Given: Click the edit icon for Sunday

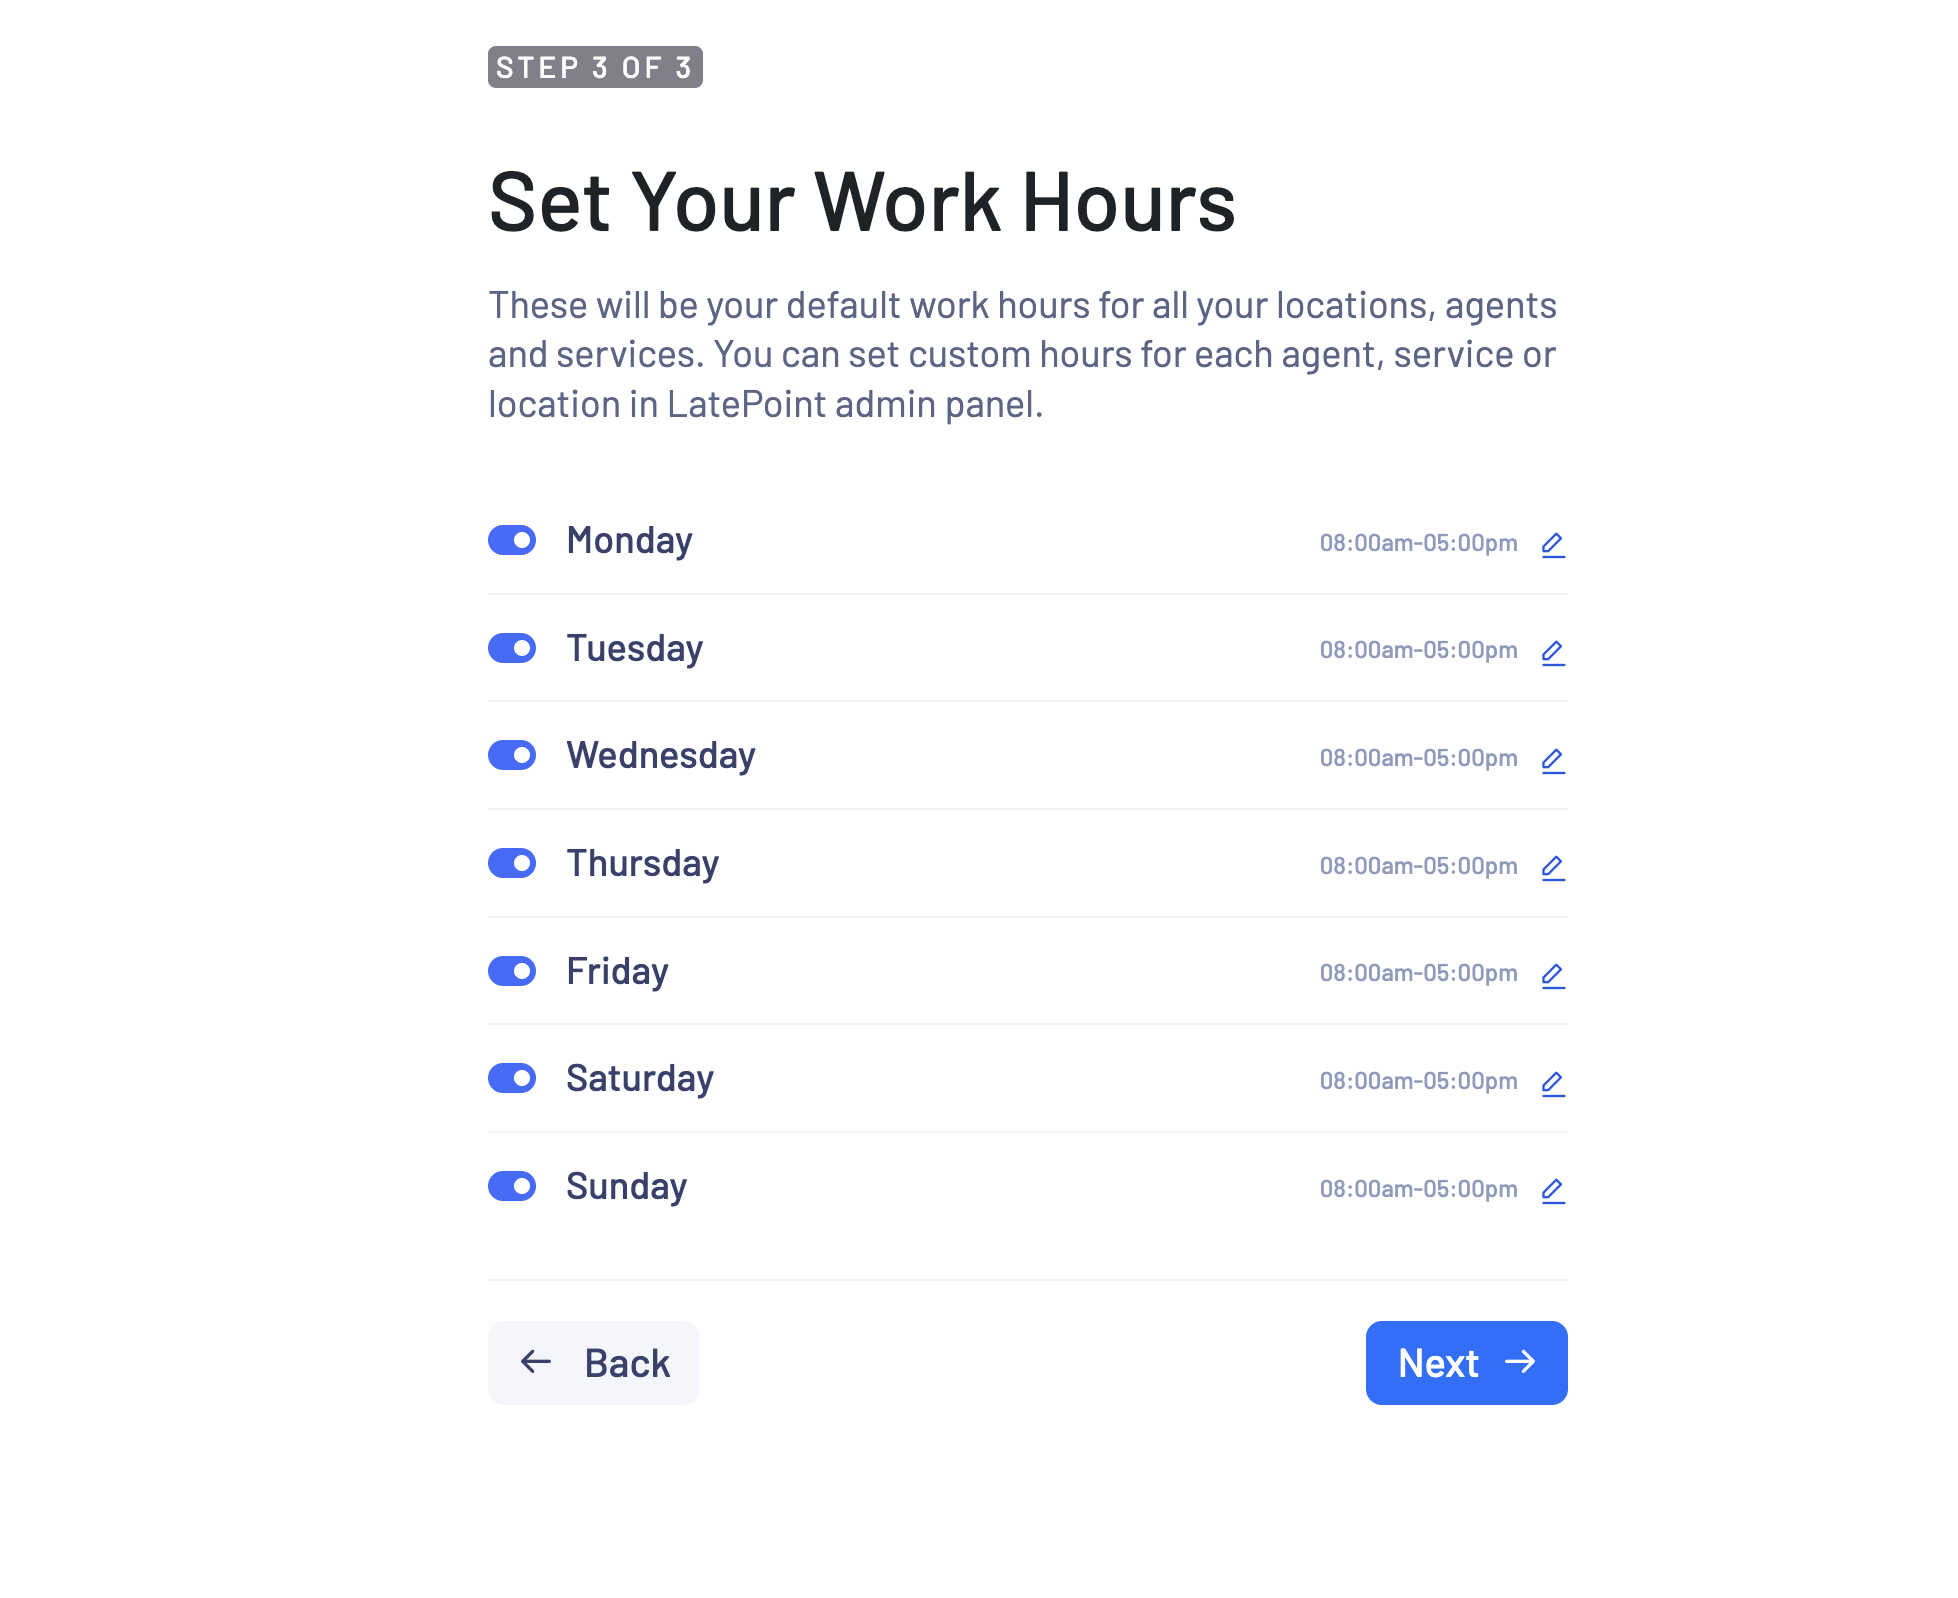Looking at the screenshot, I should 1551,1190.
